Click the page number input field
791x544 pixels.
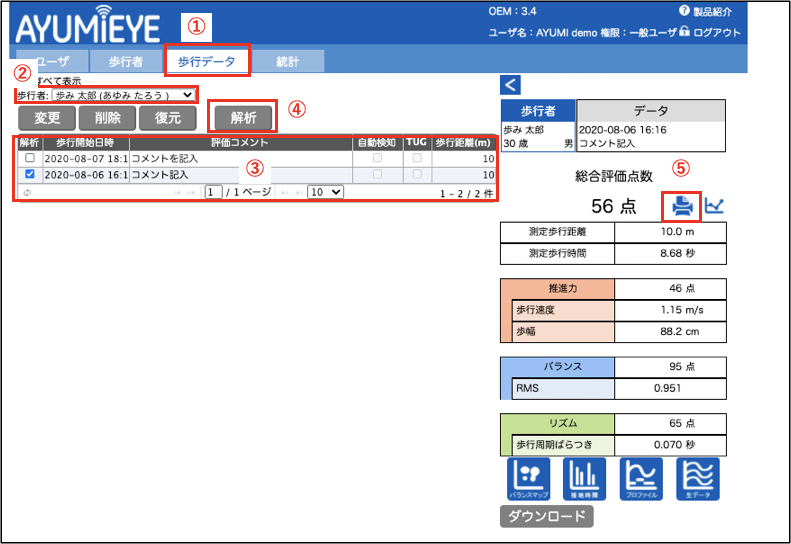[213, 191]
